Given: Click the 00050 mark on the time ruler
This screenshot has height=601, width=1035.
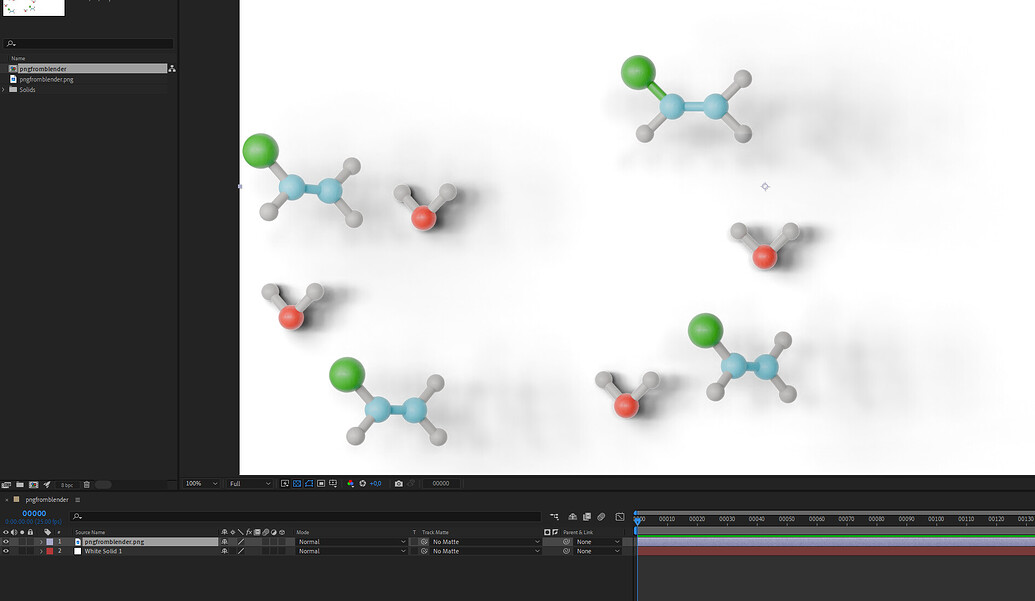Looking at the screenshot, I should coord(786,519).
